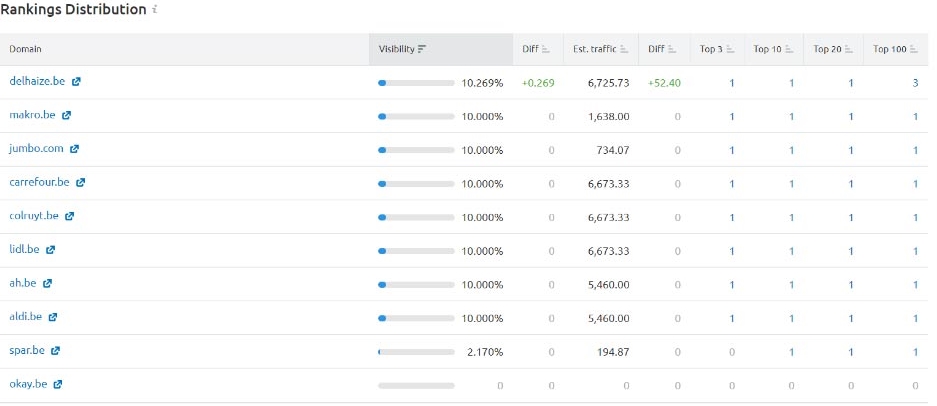937x406 pixels.
Task: Click sort icon in Visibility column header
Action: click(422, 49)
